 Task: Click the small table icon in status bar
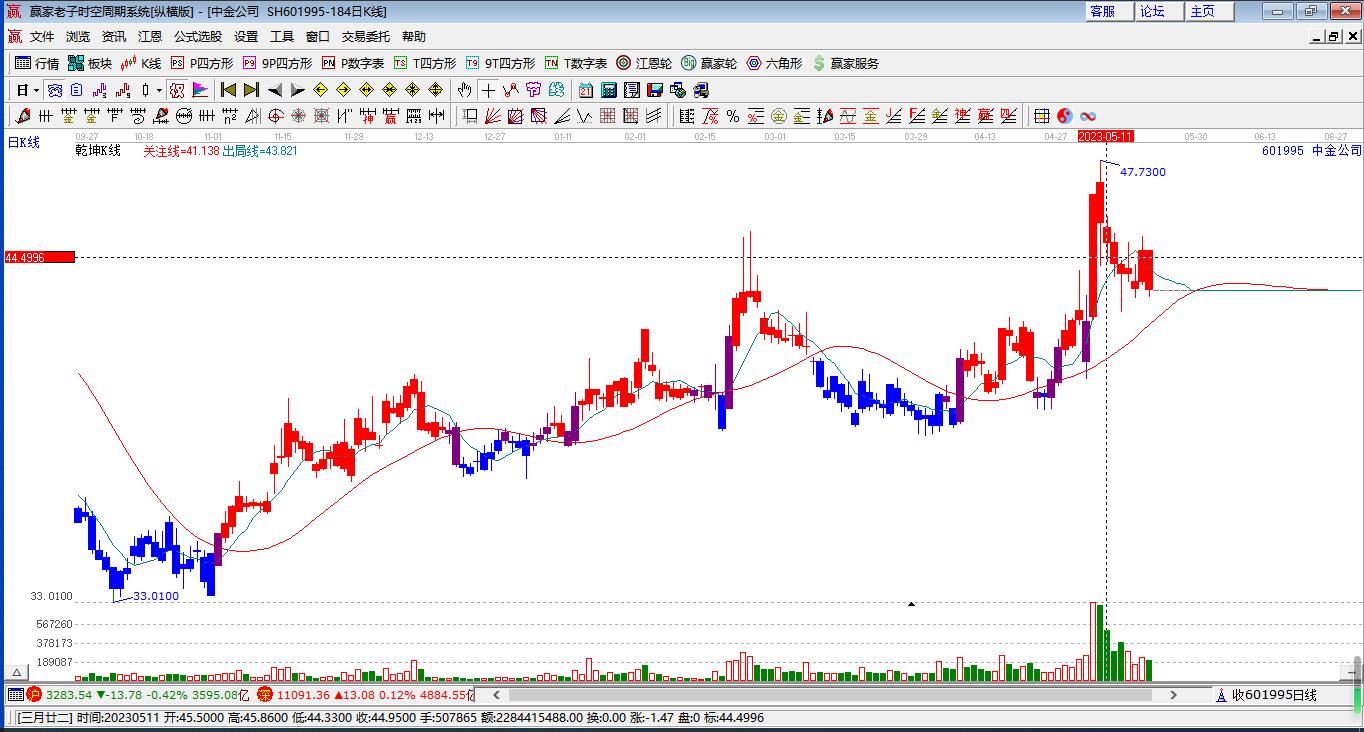click(x=15, y=695)
